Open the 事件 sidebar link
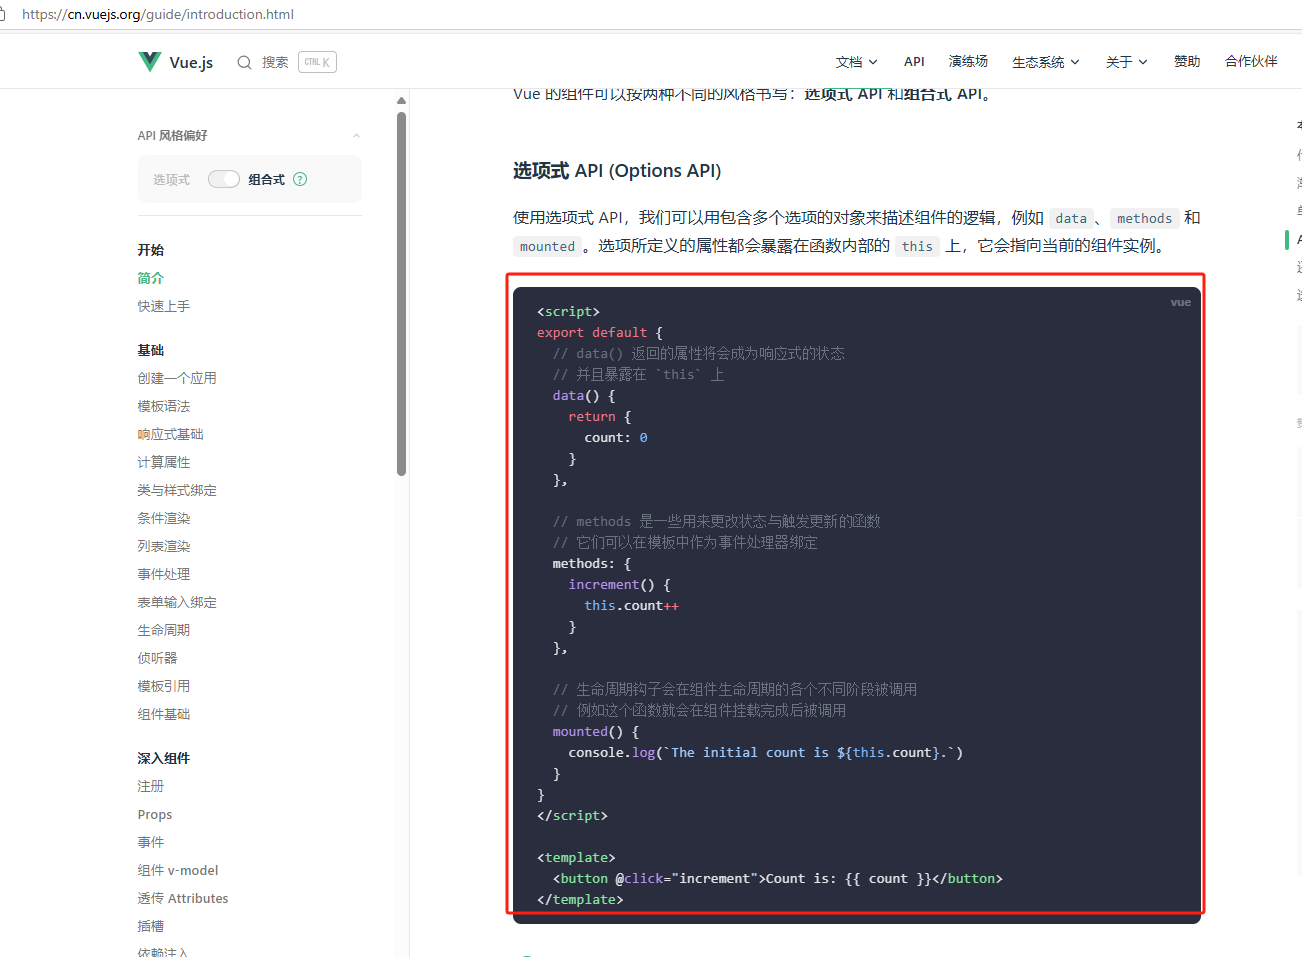 151,842
